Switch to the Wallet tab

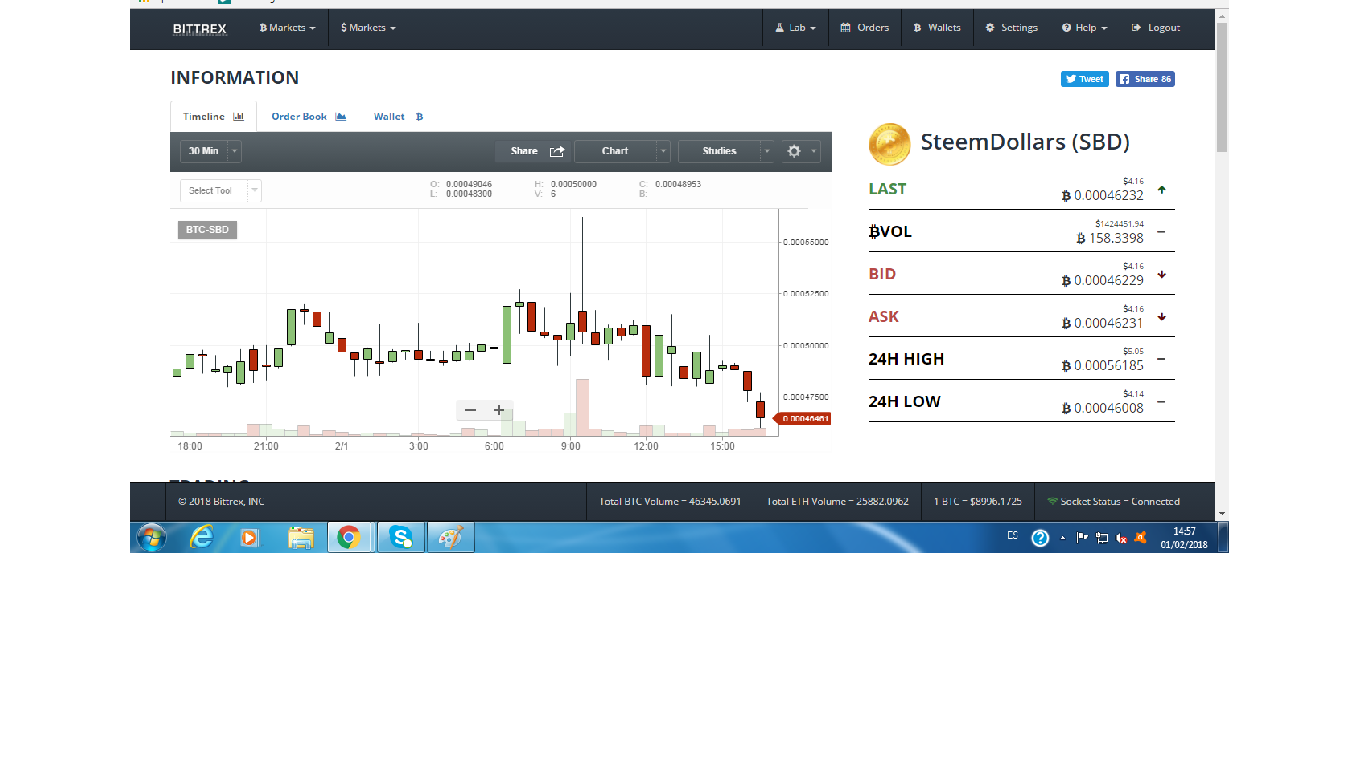(x=399, y=117)
